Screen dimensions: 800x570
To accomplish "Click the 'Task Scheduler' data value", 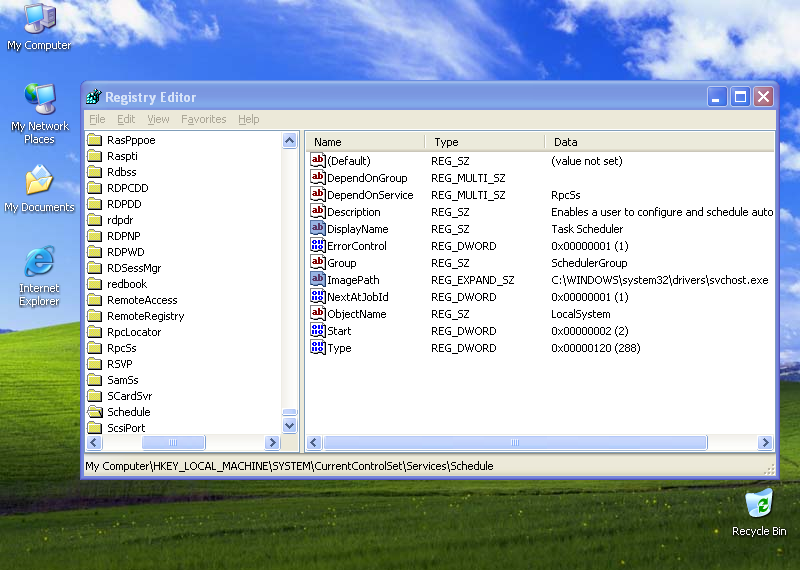I will point(587,229).
